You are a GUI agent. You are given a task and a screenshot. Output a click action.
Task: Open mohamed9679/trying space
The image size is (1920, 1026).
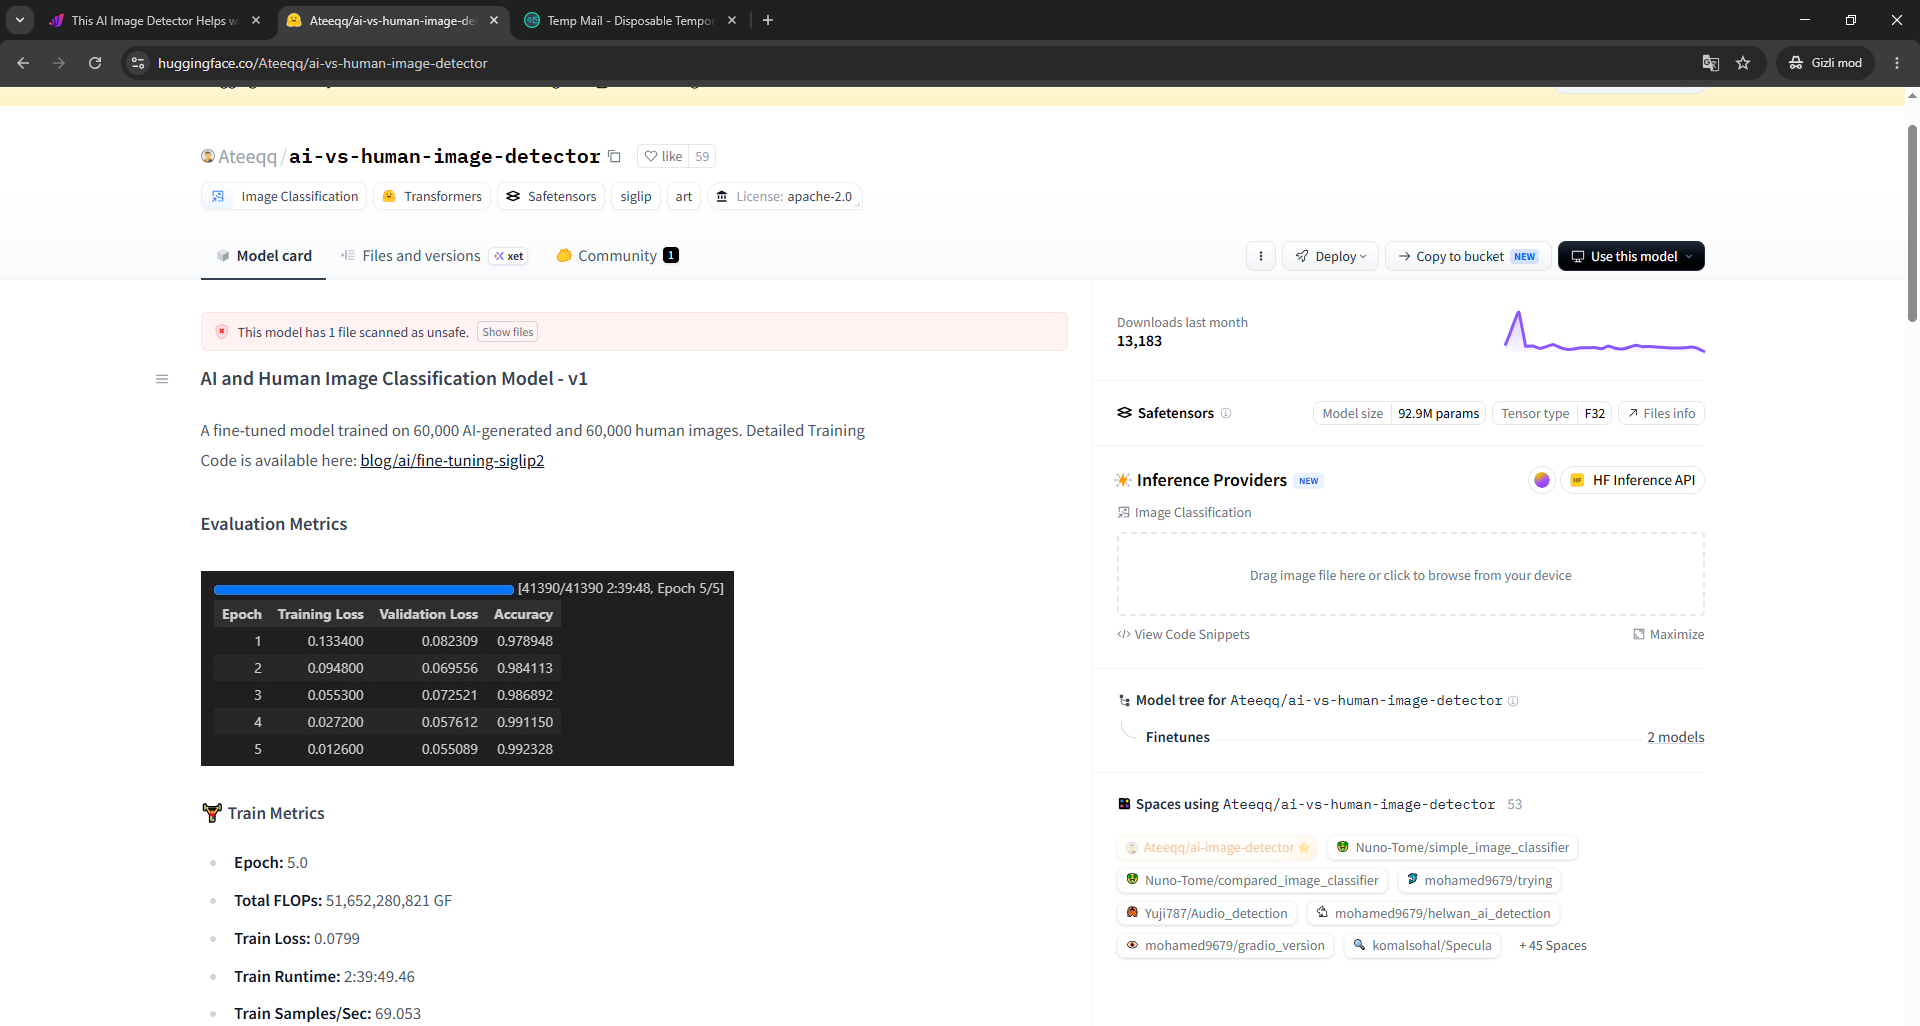point(1479,880)
